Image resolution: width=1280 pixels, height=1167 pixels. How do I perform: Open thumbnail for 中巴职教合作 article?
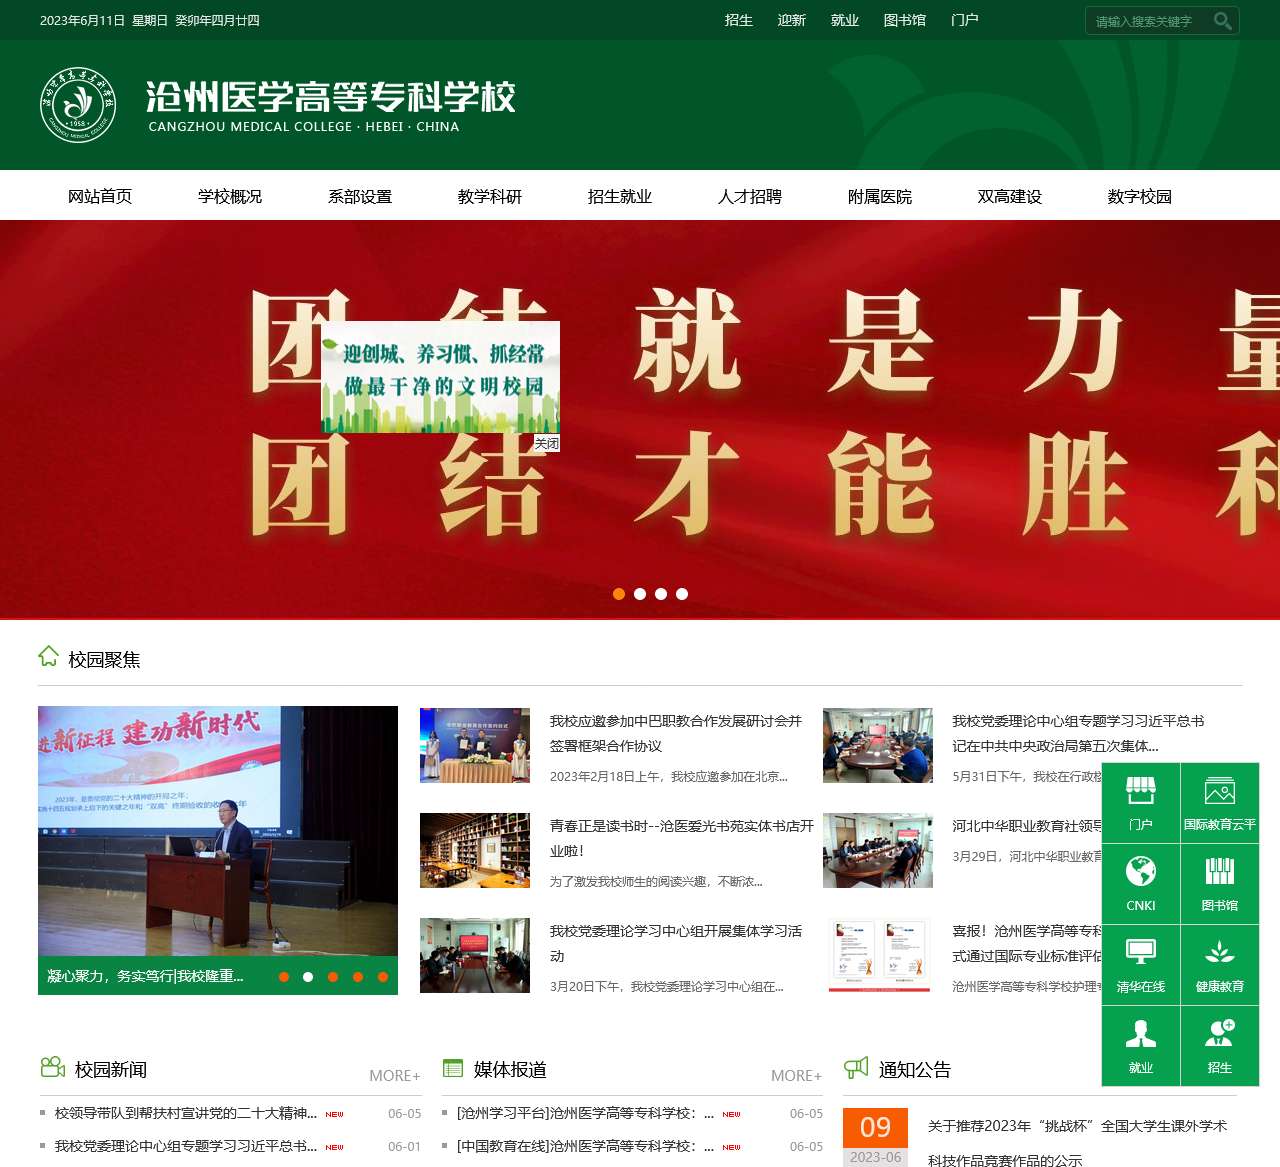coord(475,745)
